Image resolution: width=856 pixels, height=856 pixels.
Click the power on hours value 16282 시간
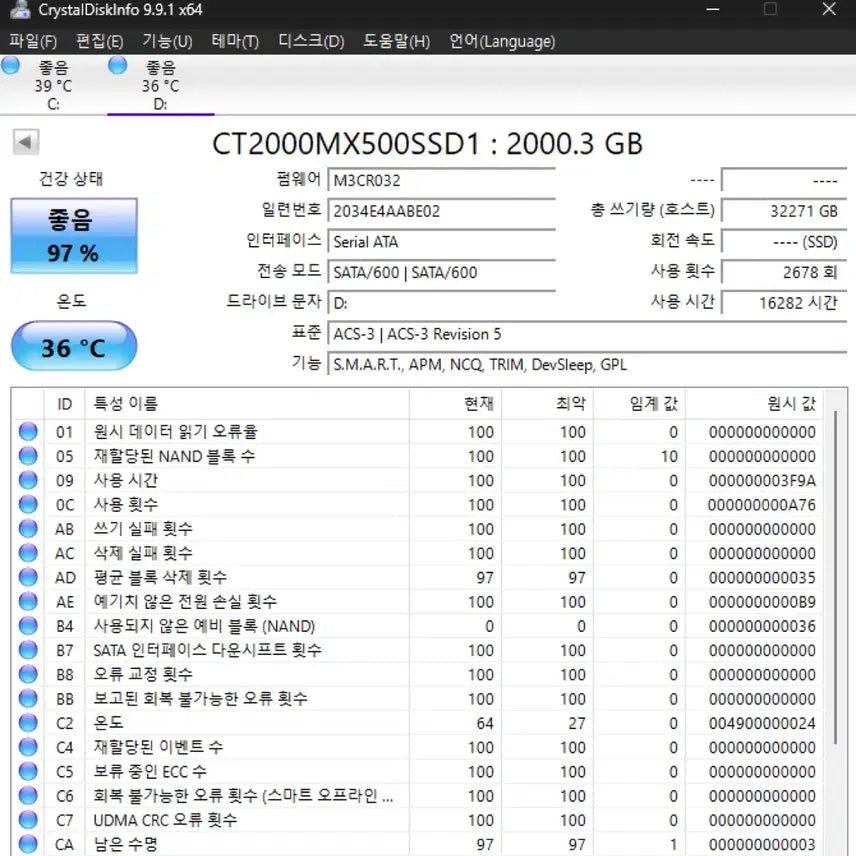(784, 302)
